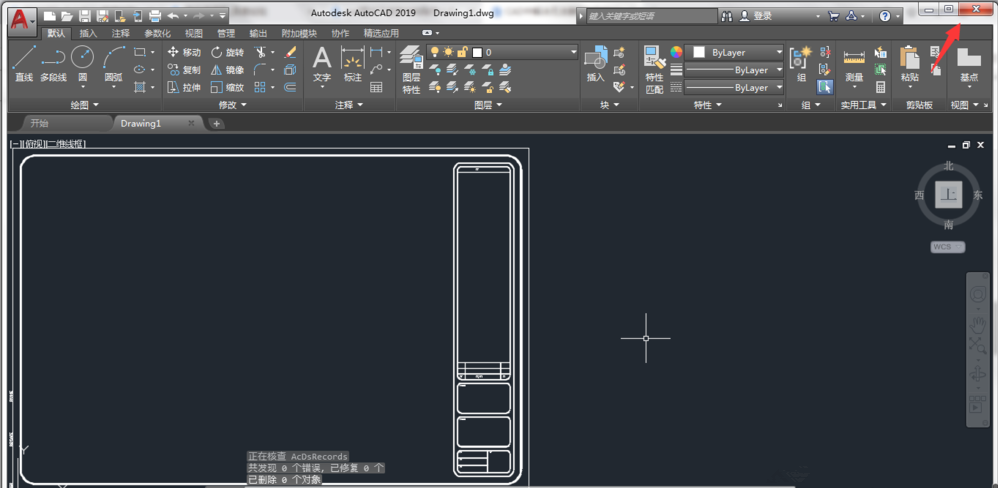
Task: Toggle the layer lock padlock icon
Action: pos(462,52)
